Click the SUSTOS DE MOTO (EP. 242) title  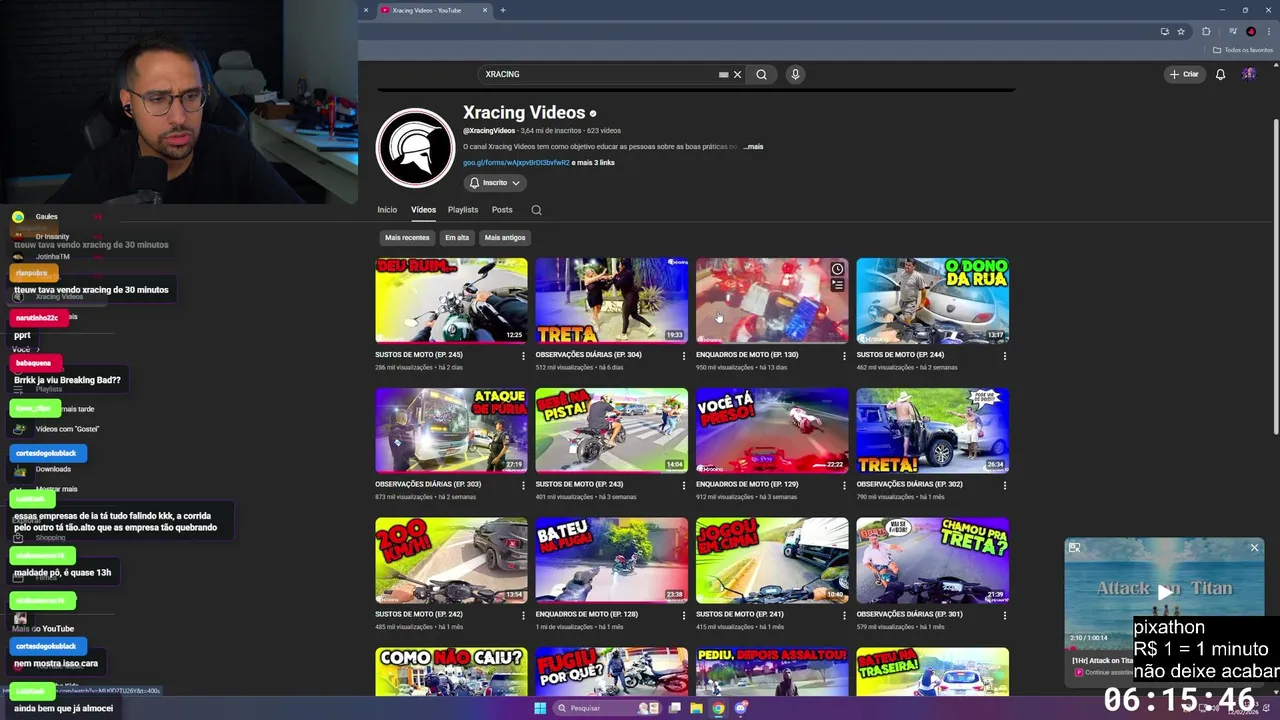point(419,614)
